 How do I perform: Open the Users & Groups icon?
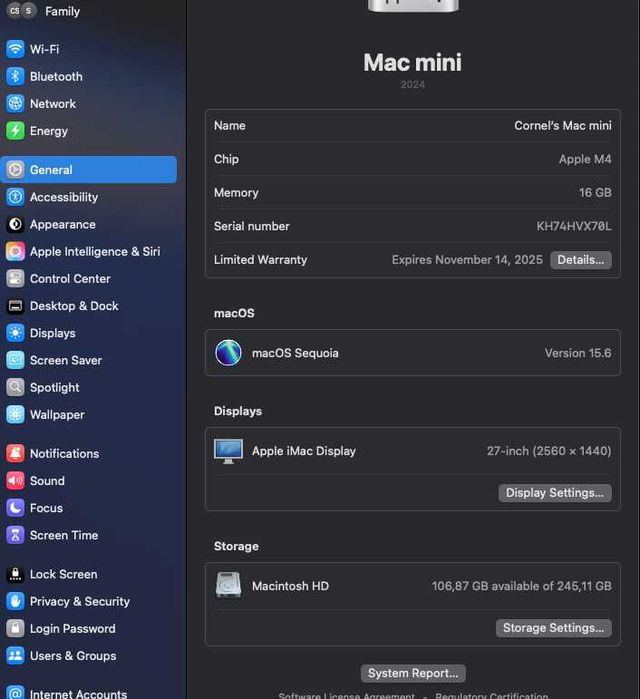[x=15, y=655]
